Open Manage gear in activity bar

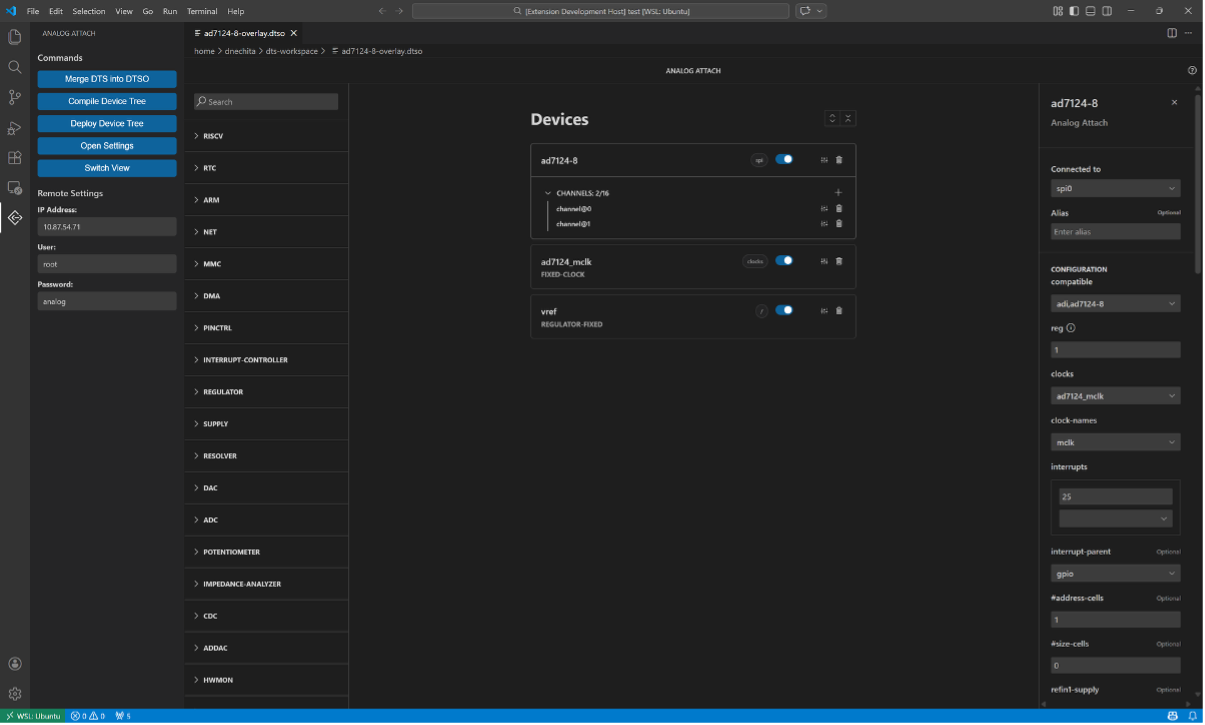coord(15,693)
